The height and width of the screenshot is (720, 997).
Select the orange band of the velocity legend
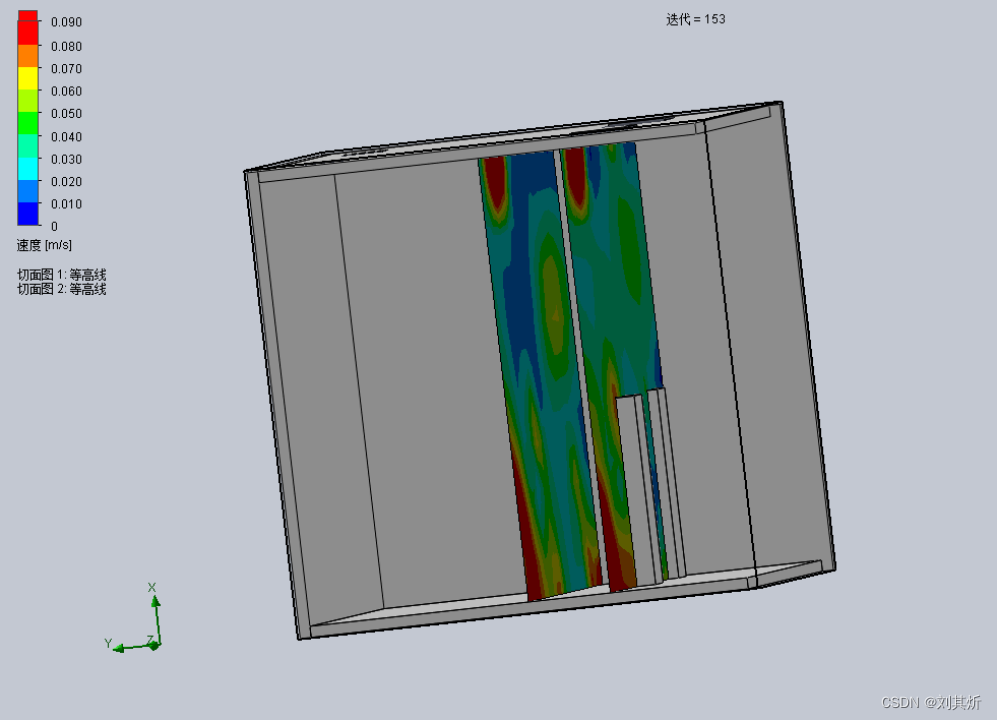tap(28, 56)
